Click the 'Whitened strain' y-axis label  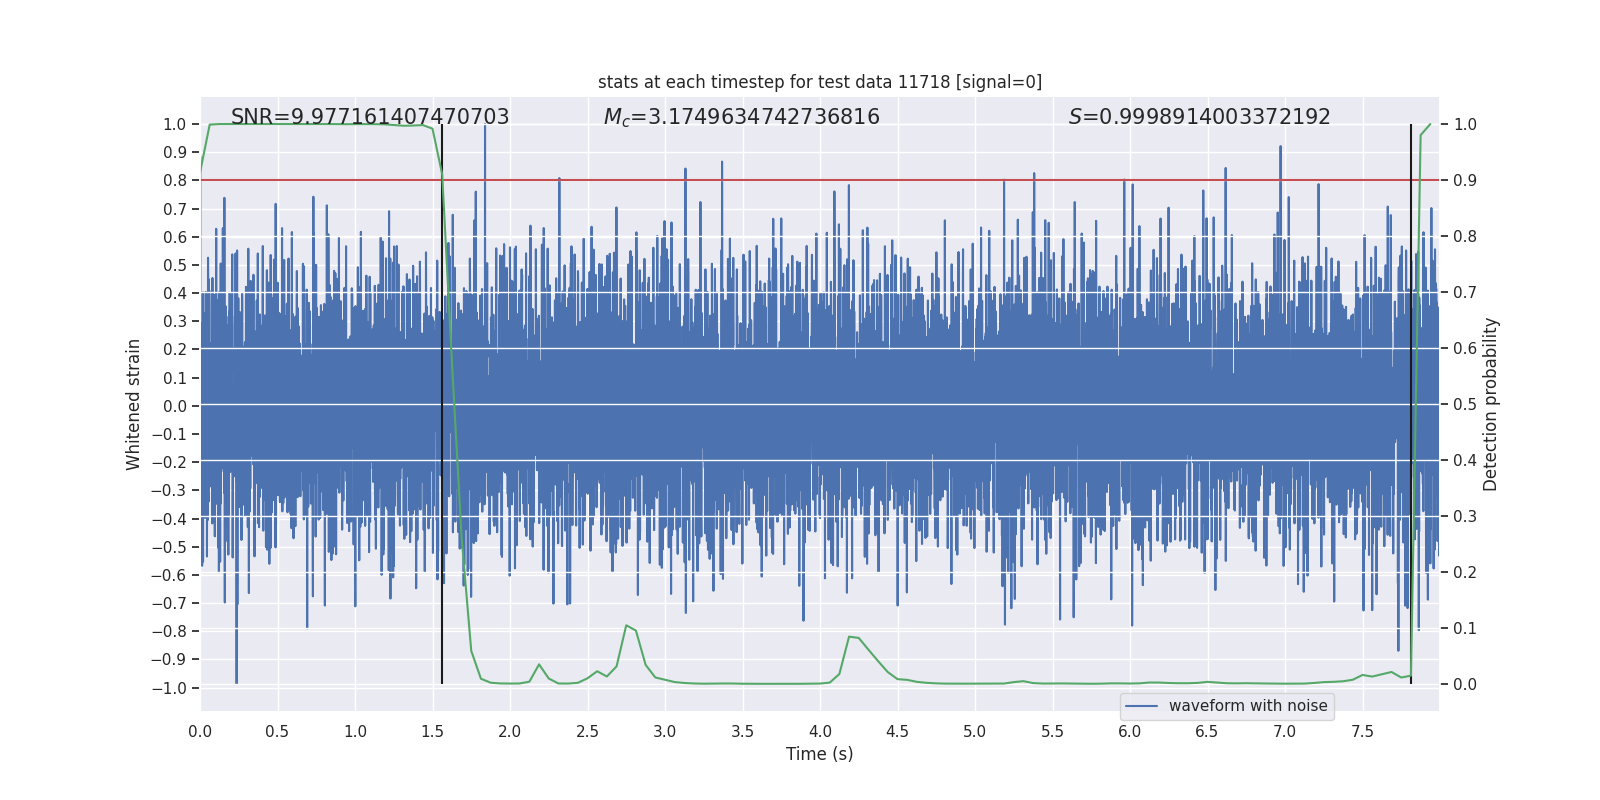(133, 404)
